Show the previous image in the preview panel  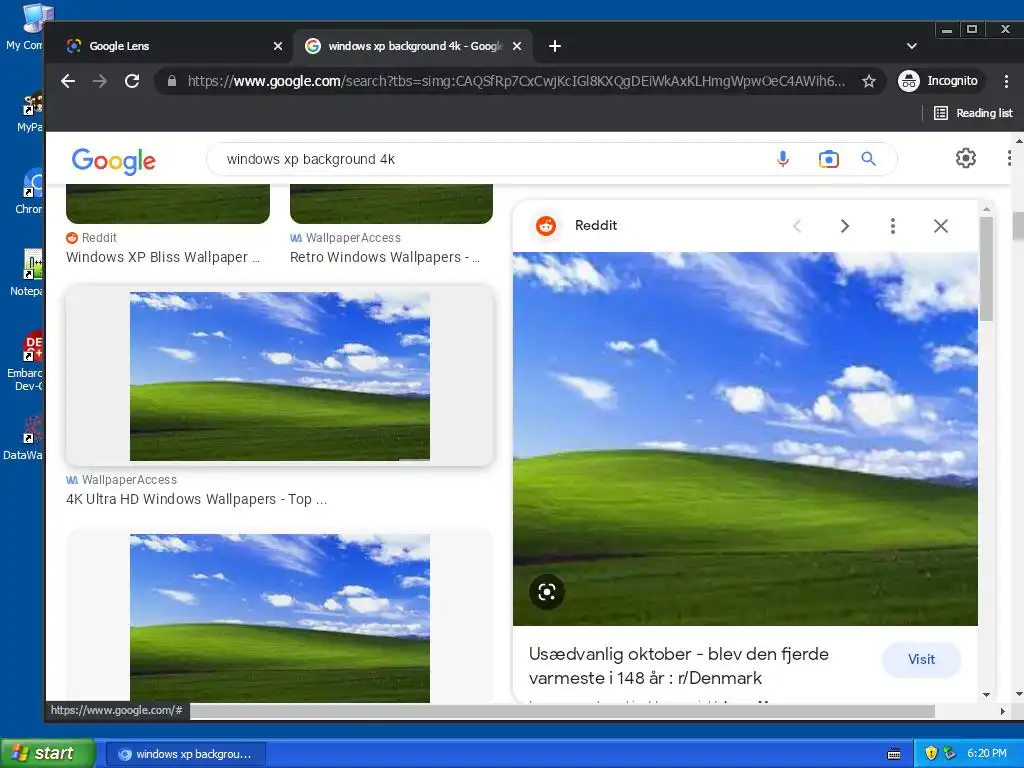(797, 226)
